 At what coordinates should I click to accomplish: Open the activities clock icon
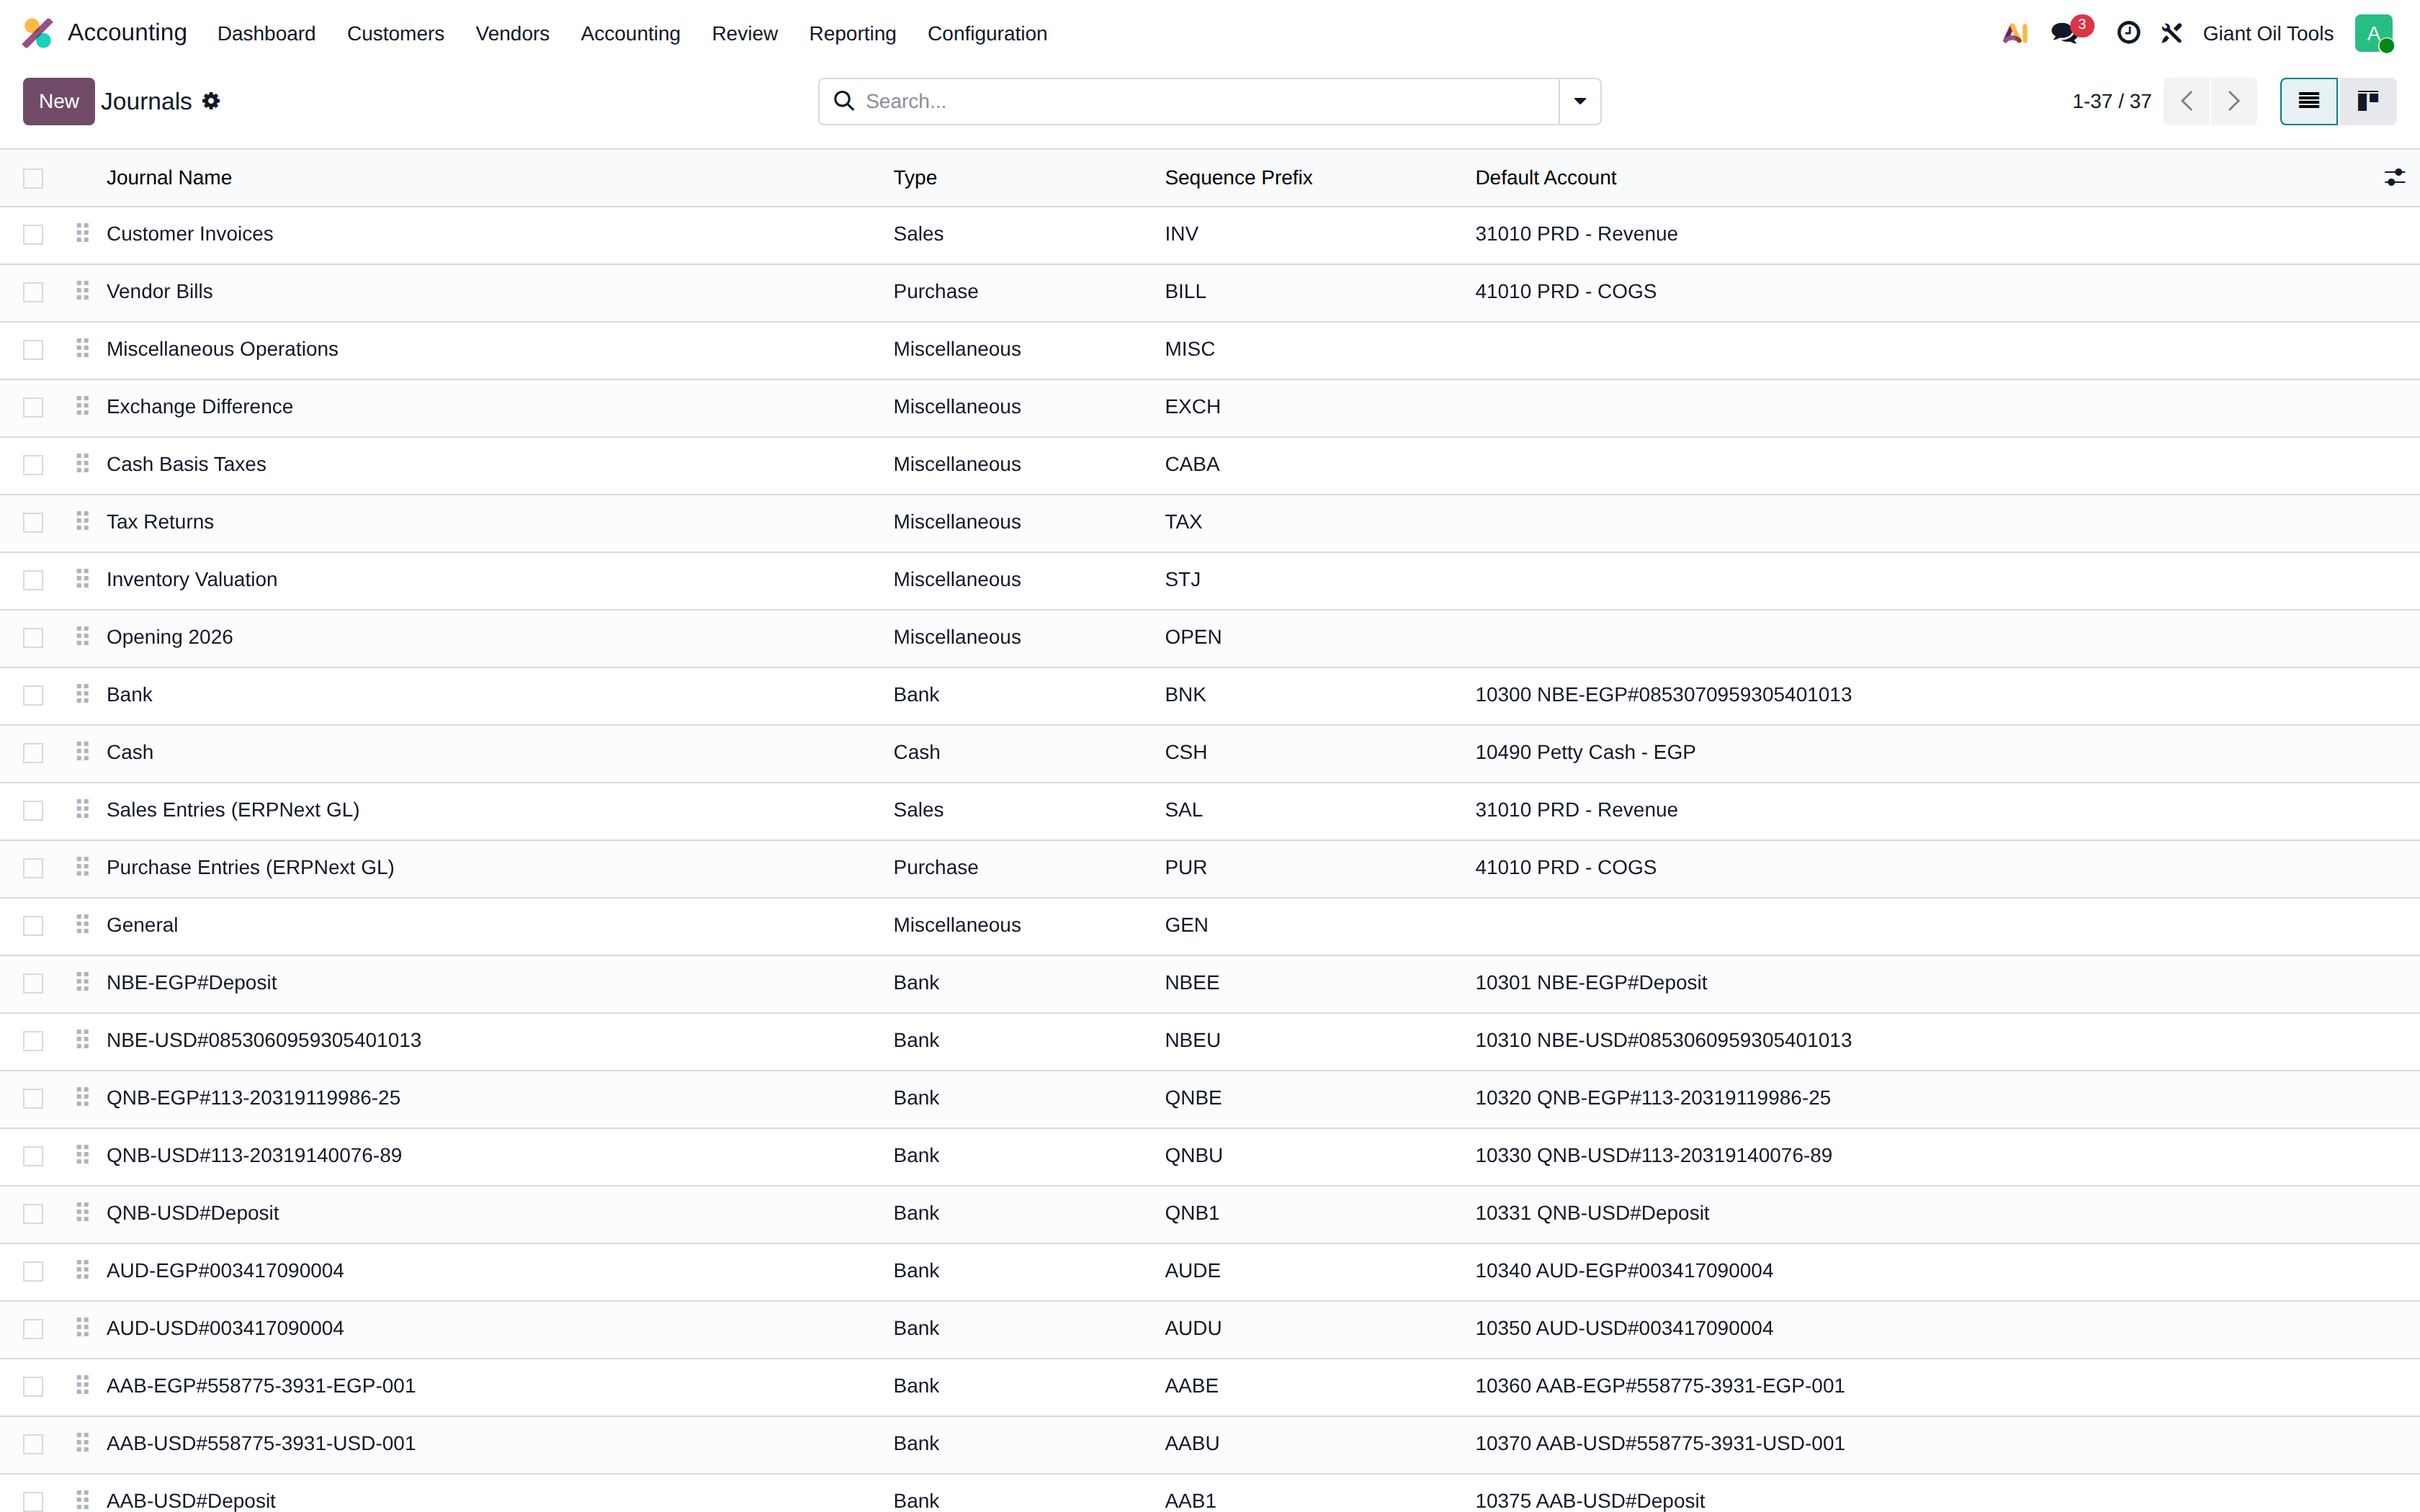pyautogui.click(x=2128, y=33)
